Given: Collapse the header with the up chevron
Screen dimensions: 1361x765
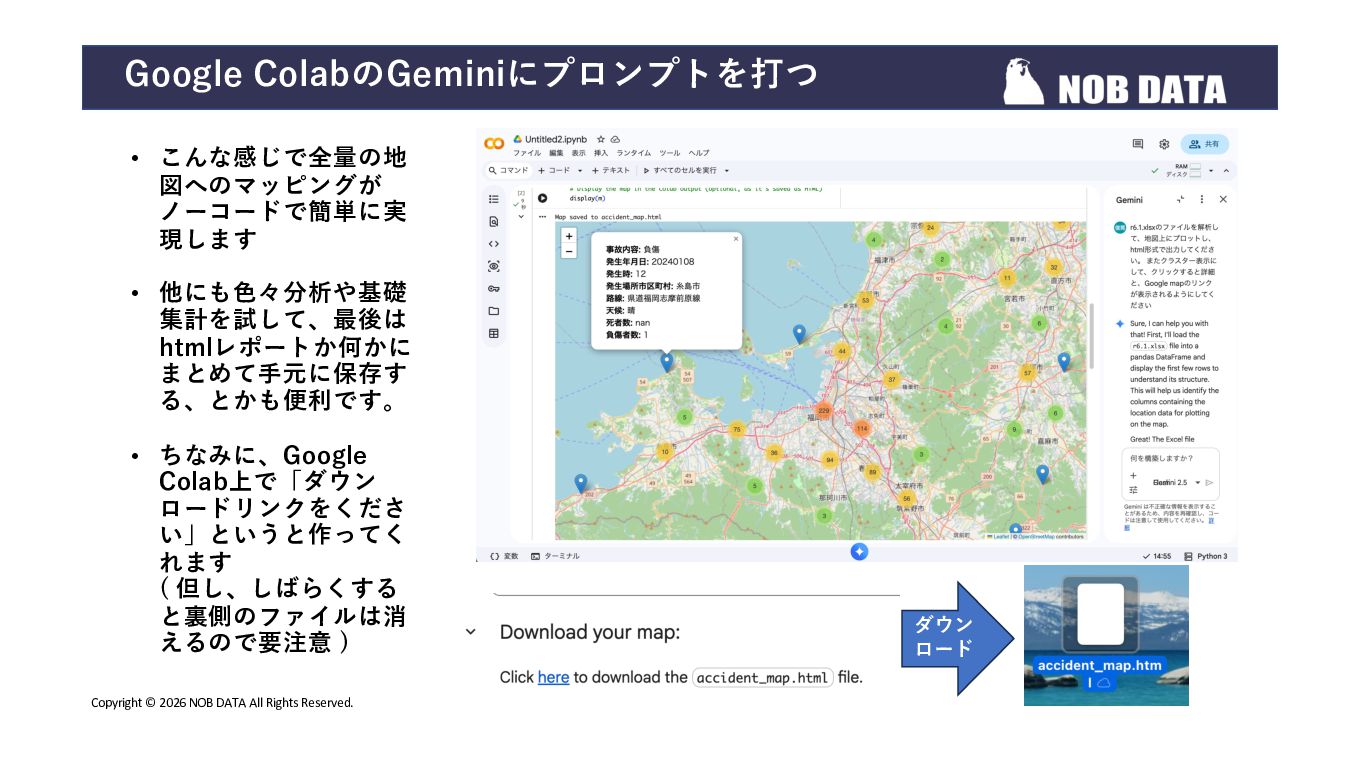Looking at the screenshot, I should coord(1225,171).
